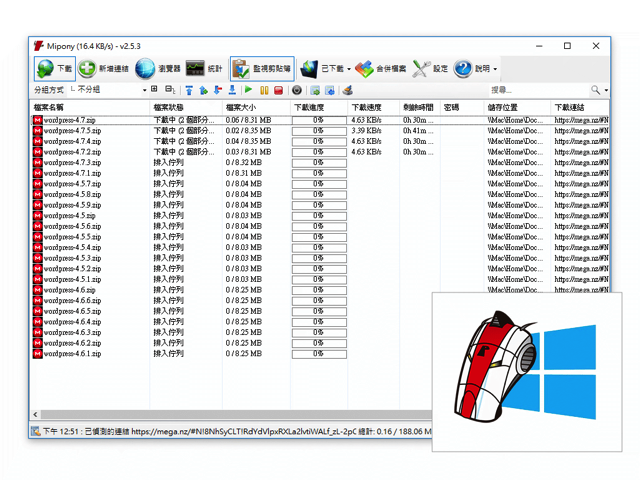Click 排入佇列 status of wordpress-4.5.9.zip
This screenshot has height=480, width=640.
click(169, 205)
